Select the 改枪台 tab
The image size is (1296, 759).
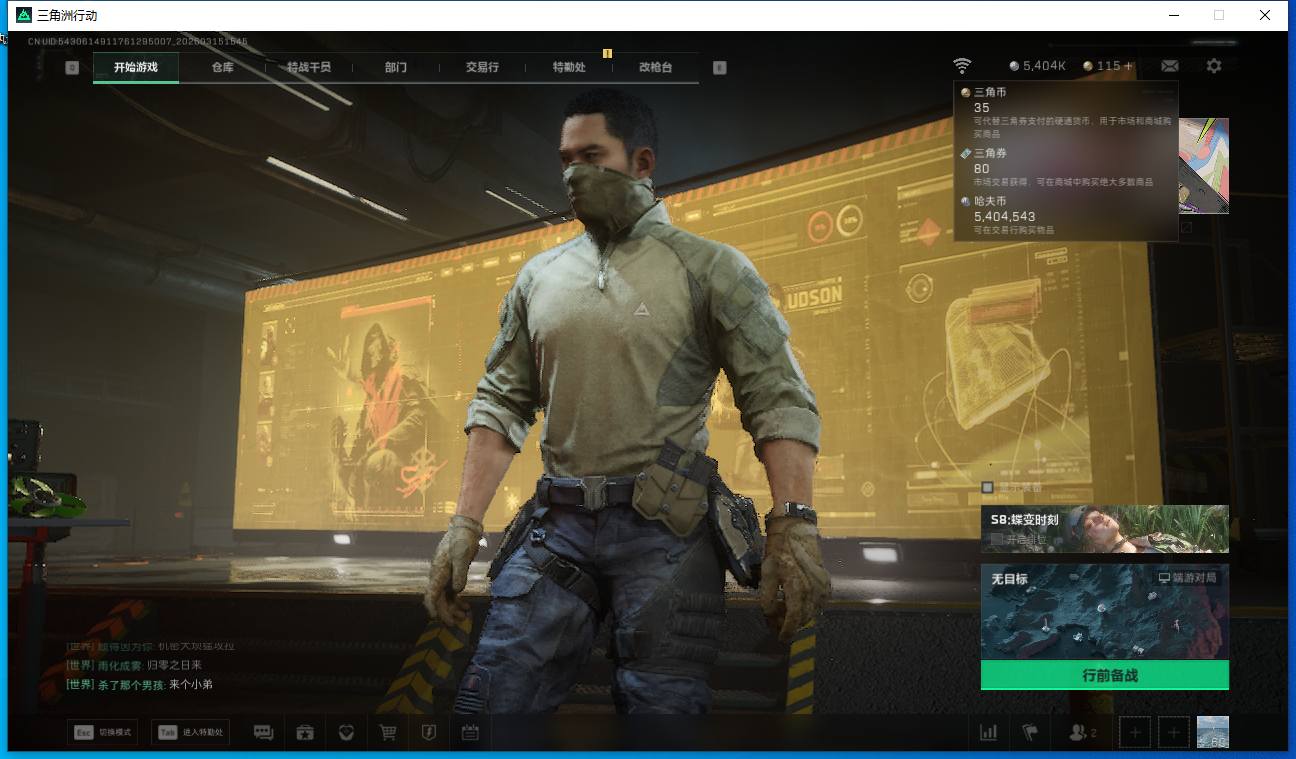655,67
